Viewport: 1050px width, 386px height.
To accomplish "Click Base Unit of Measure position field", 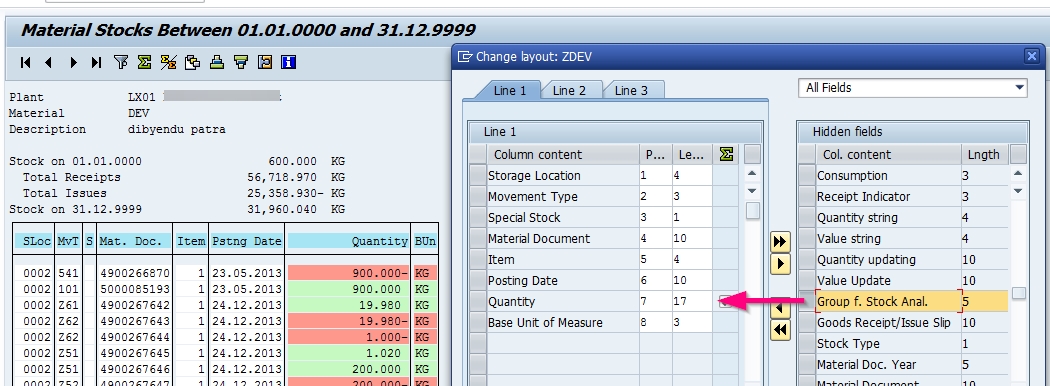I will pyautogui.click(x=655, y=323).
